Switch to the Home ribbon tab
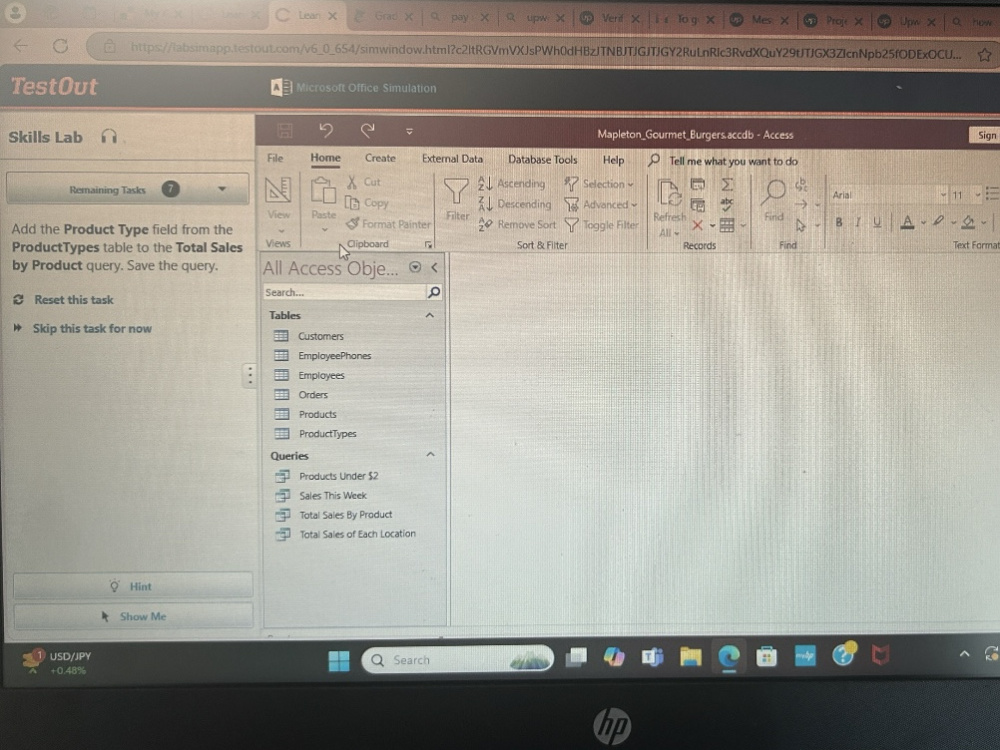 tap(325, 158)
